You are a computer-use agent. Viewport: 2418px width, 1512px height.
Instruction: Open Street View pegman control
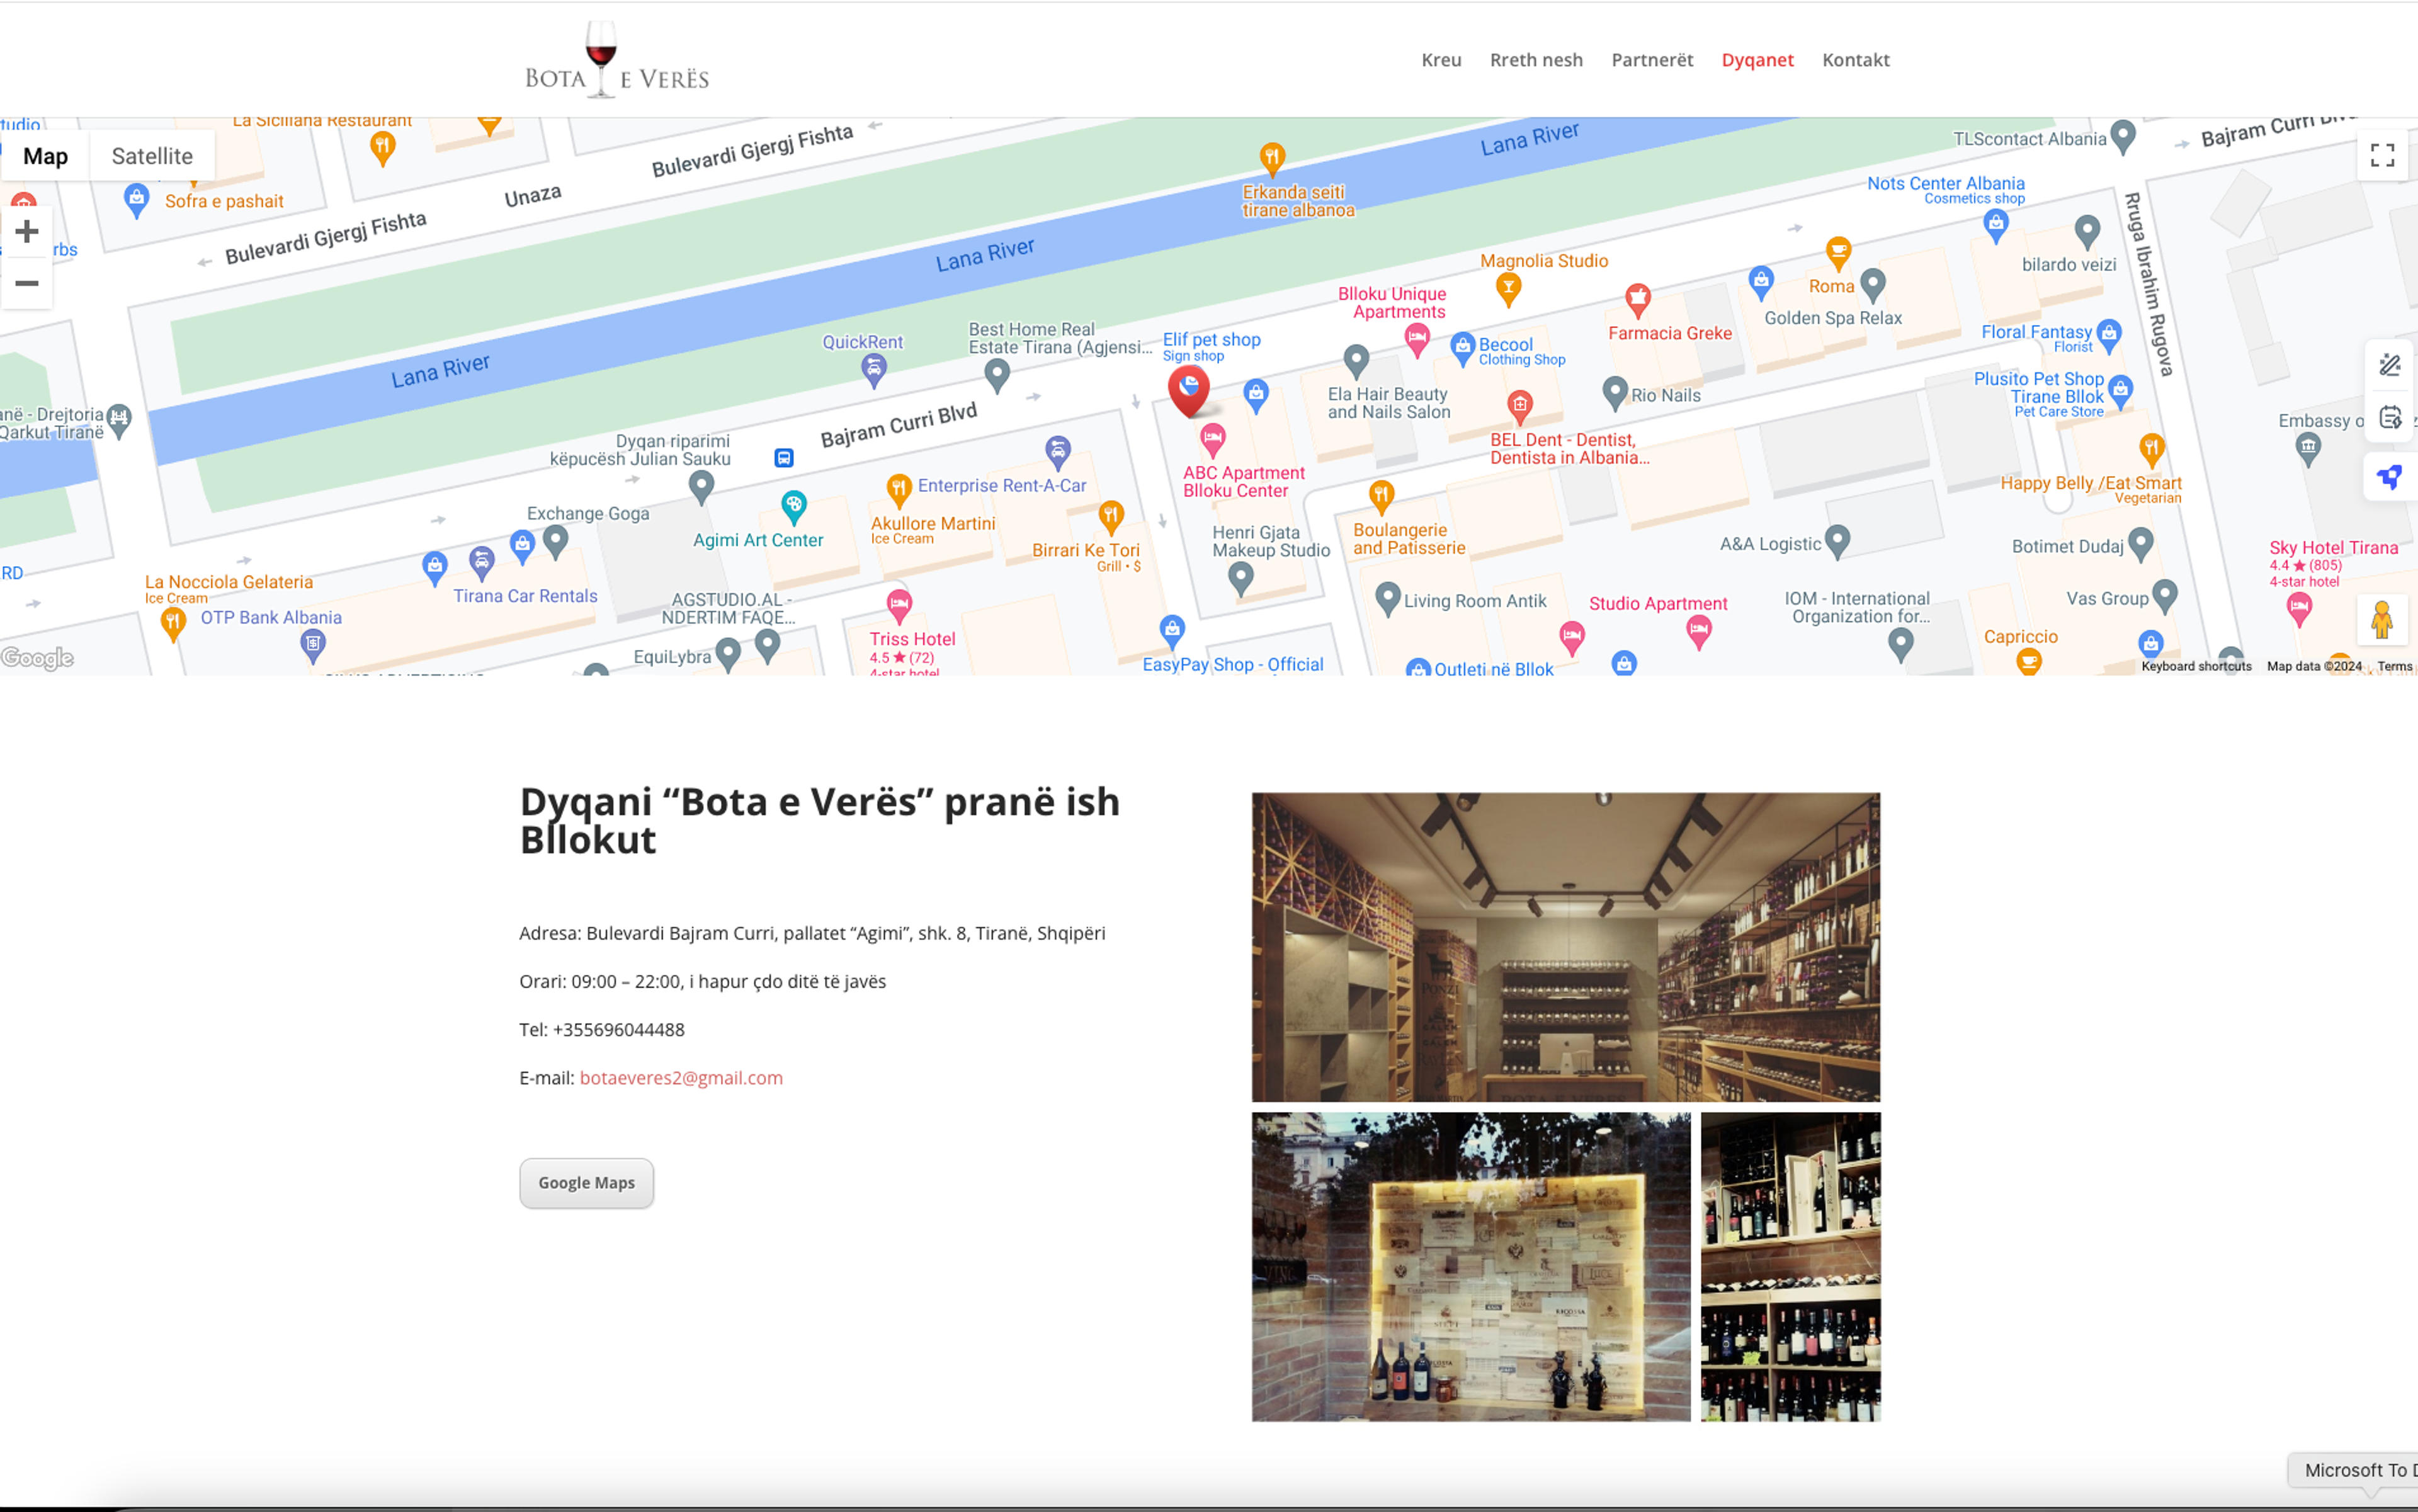pyautogui.click(x=2382, y=620)
